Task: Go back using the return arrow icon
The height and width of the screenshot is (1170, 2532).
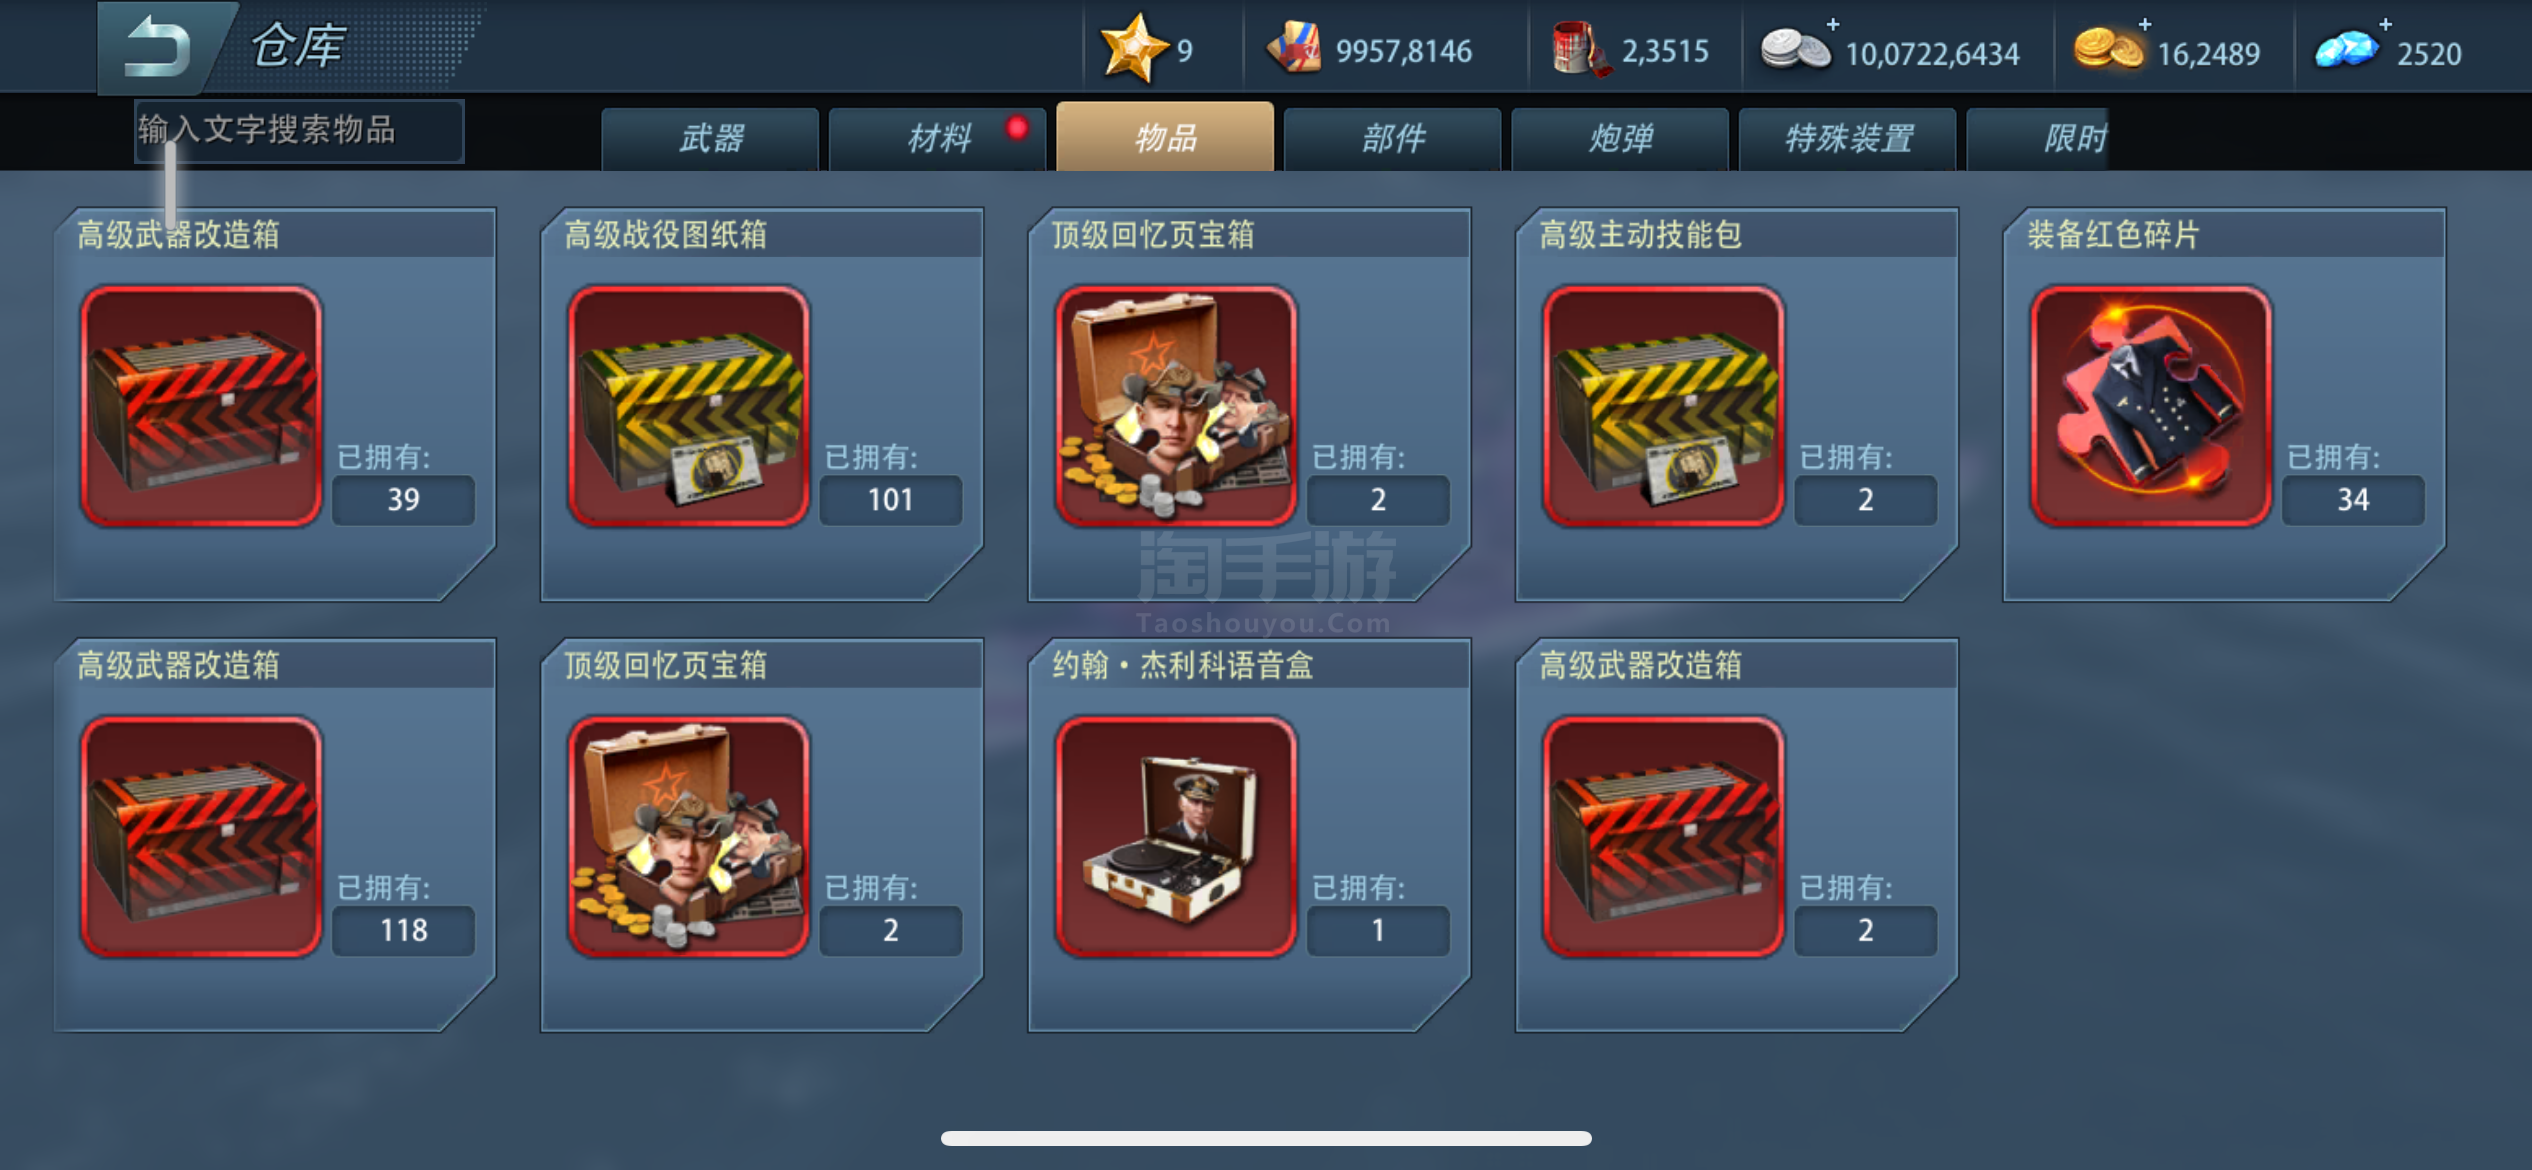Action: 157,45
